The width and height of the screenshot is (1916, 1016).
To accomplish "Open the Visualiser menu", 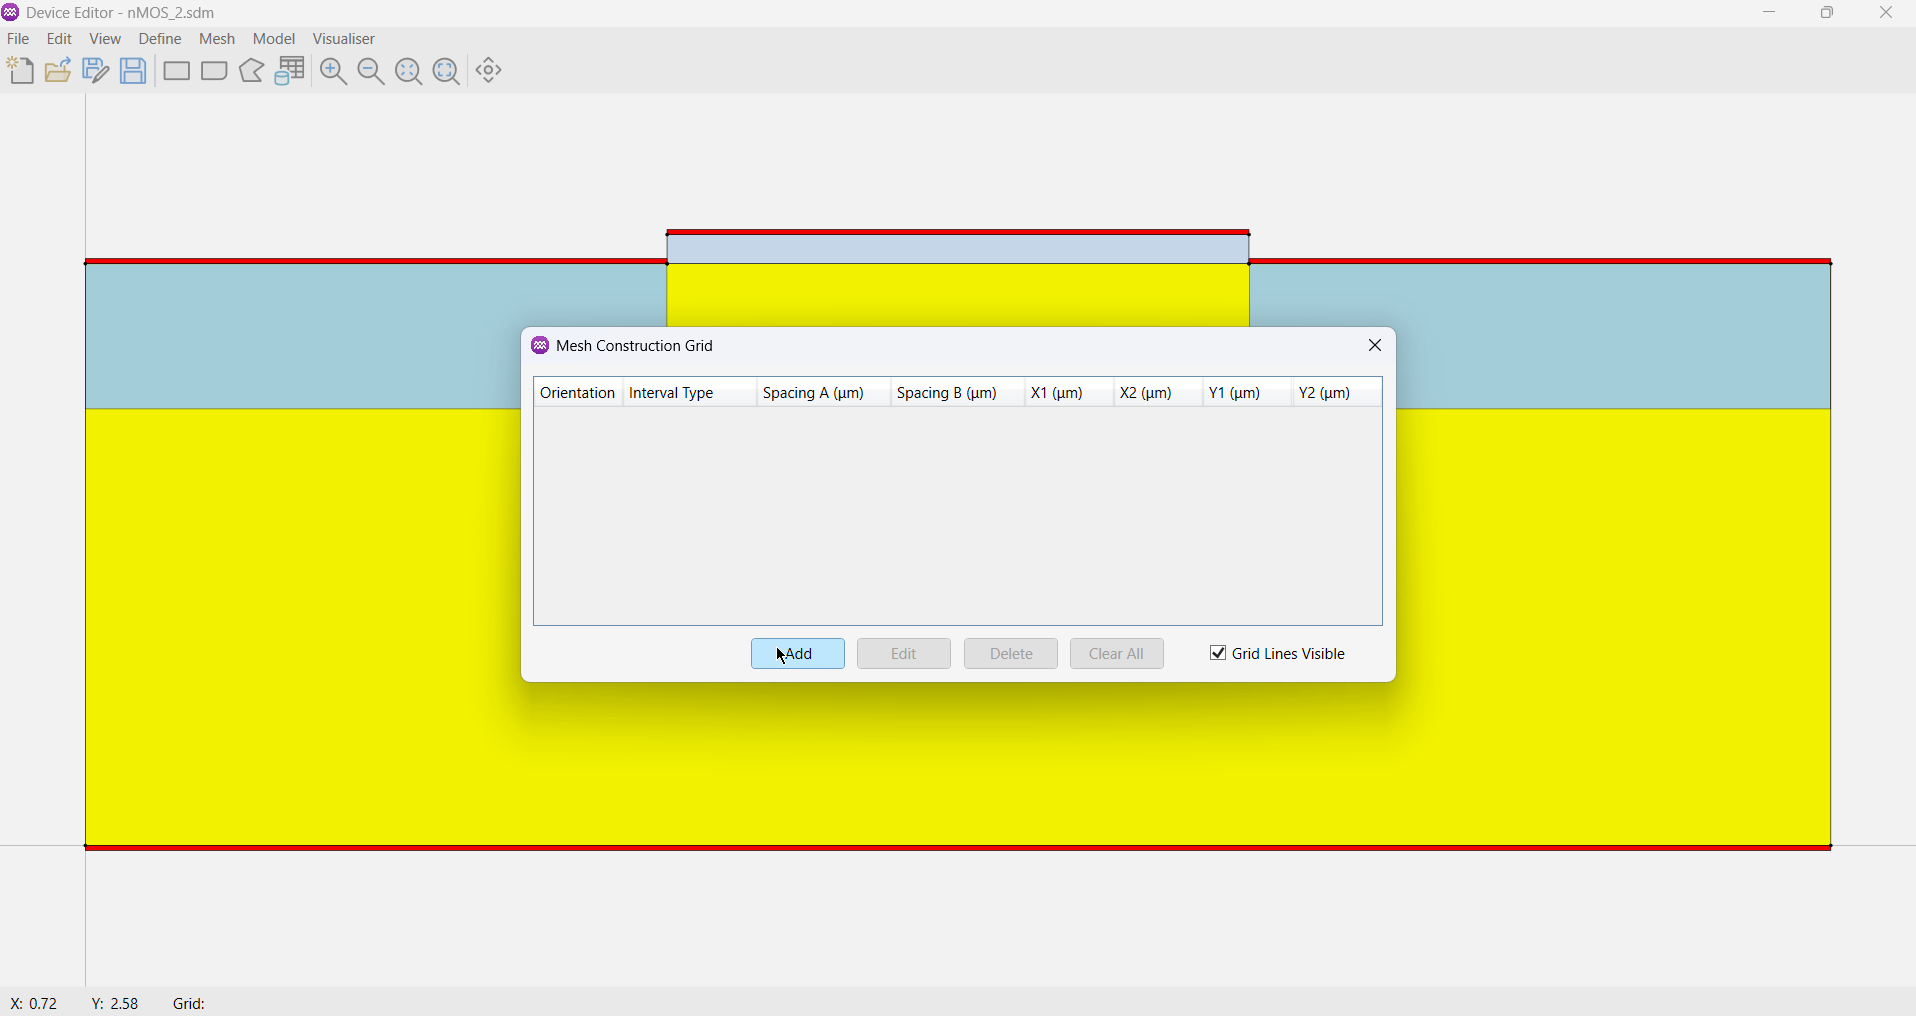I will pyautogui.click(x=345, y=40).
